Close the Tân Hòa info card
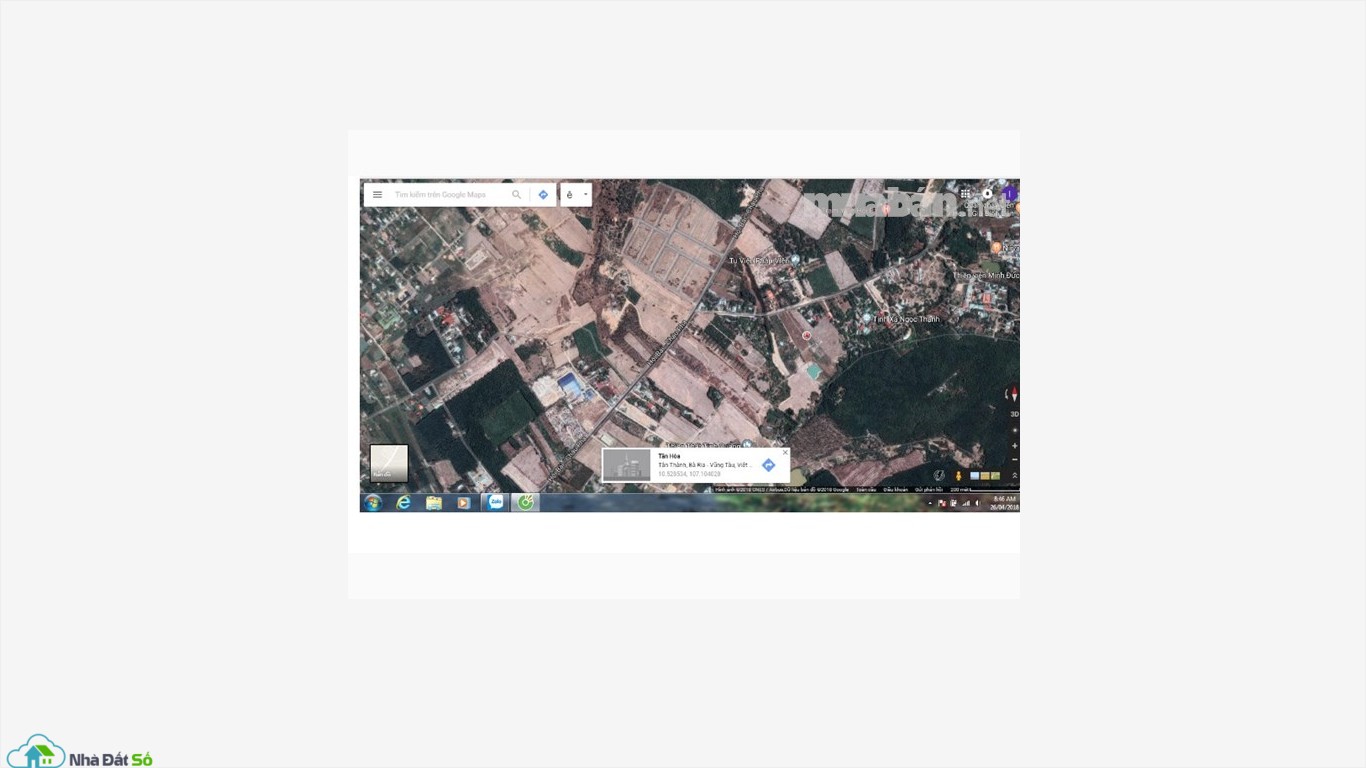The width and height of the screenshot is (1366, 768). coord(785,453)
